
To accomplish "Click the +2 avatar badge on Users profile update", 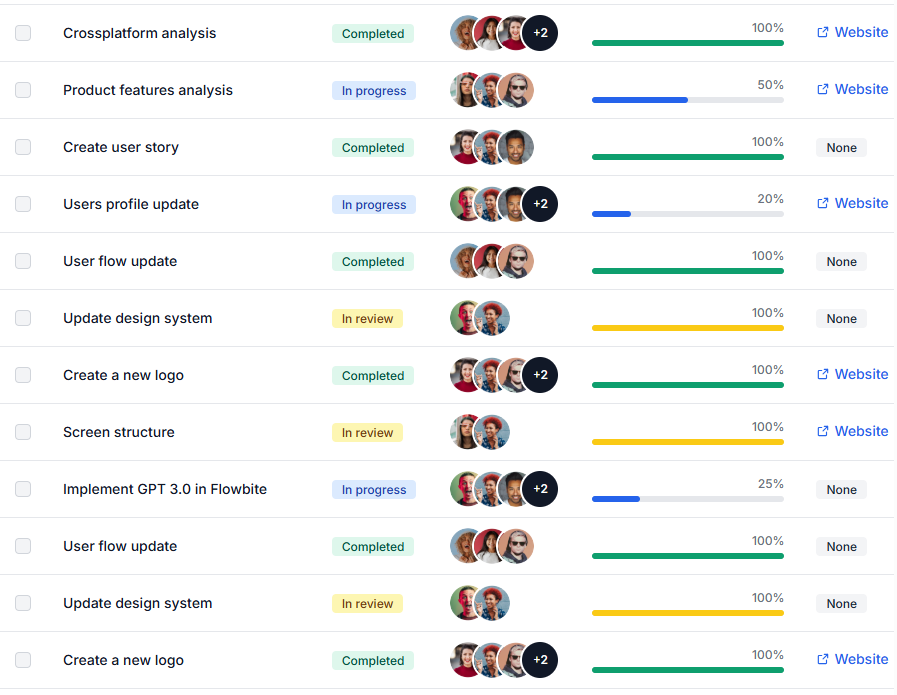I will (539, 204).
